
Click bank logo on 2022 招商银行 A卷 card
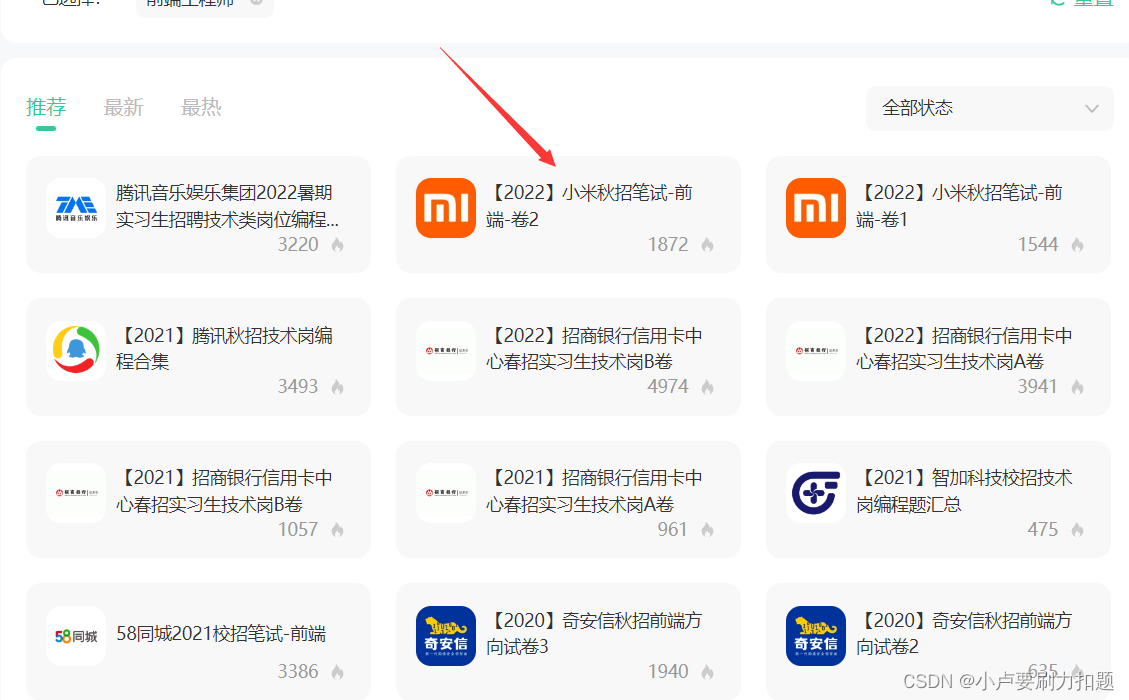point(816,351)
